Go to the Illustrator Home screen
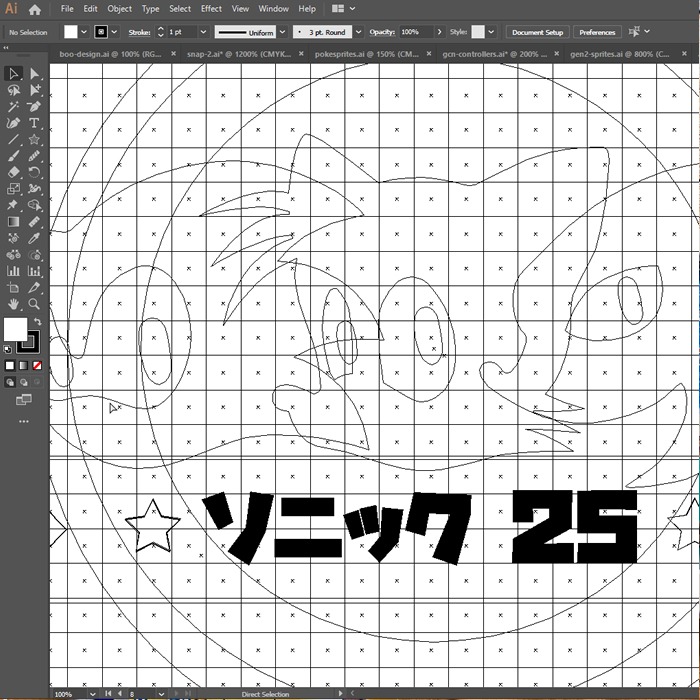 click(x=34, y=9)
